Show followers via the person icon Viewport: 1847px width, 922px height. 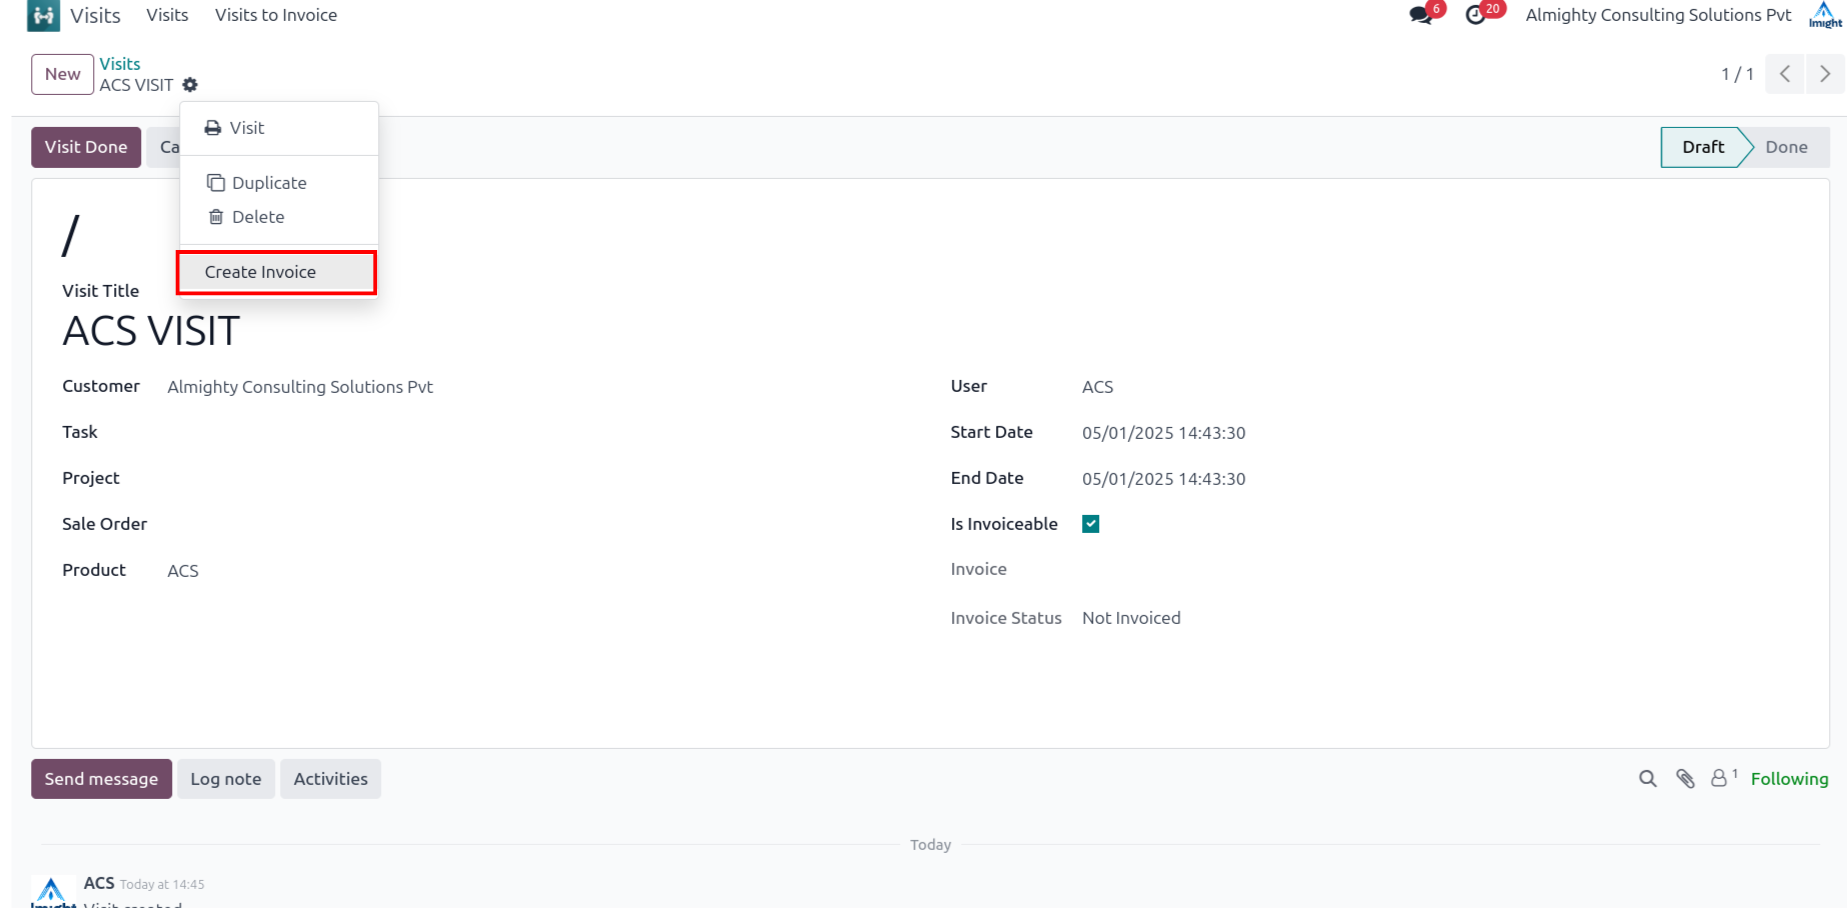click(1719, 778)
